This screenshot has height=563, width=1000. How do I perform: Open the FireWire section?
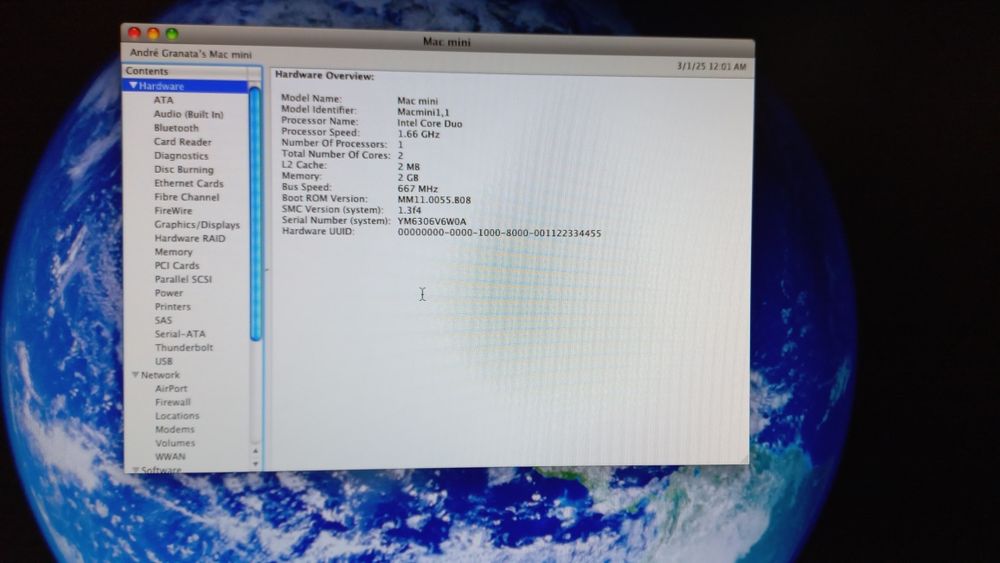[x=173, y=210]
